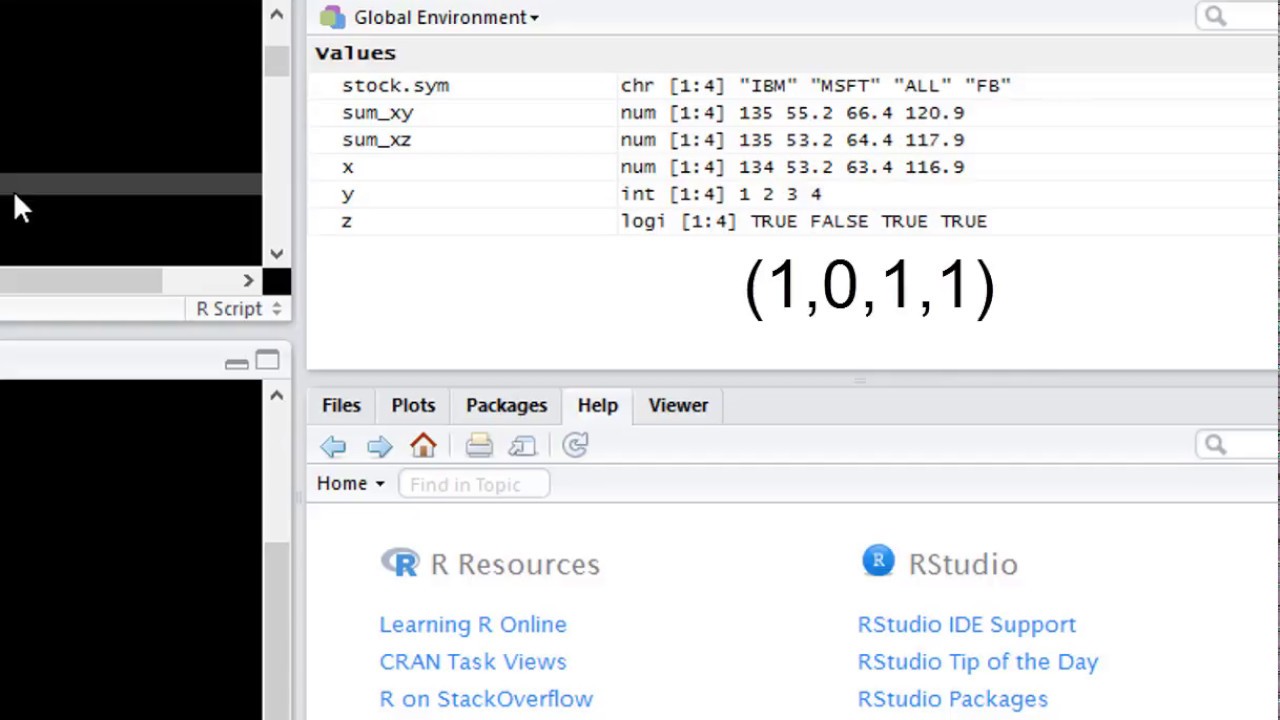Open the Learning R Online link

coord(472,624)
